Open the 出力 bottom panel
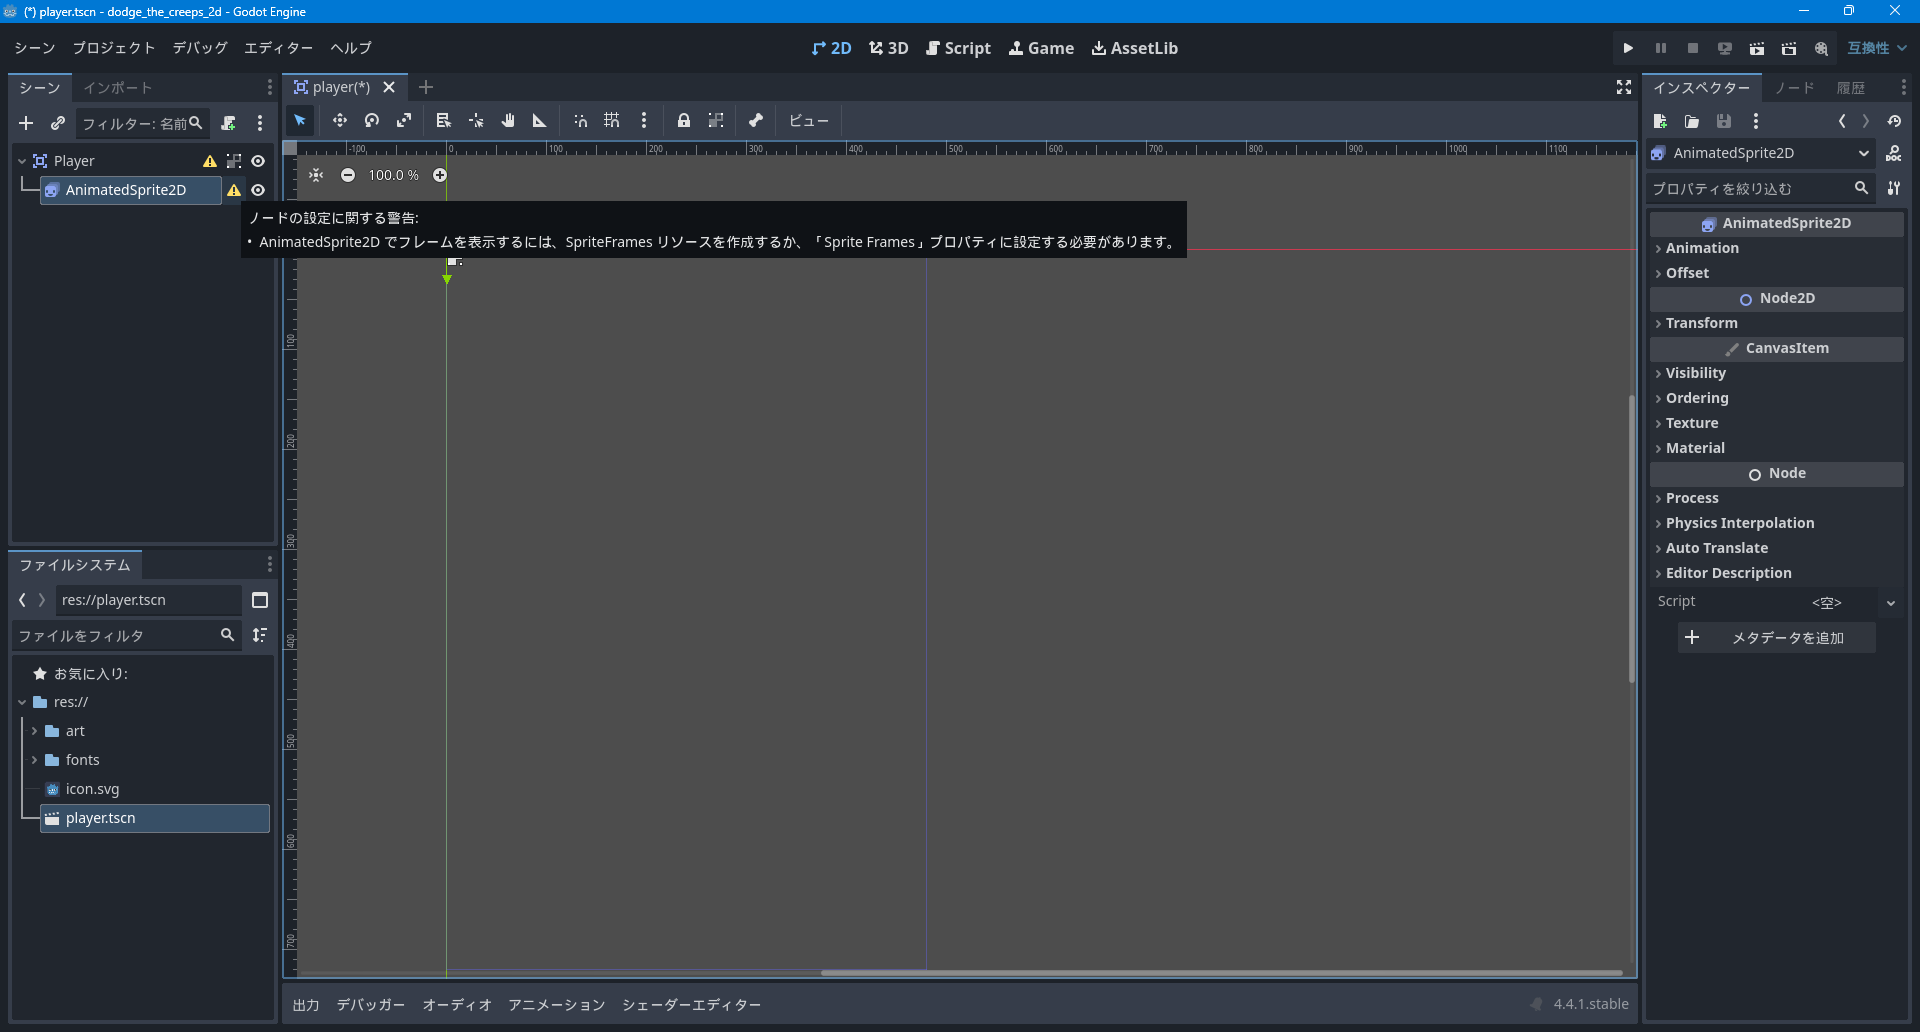 306,1005
